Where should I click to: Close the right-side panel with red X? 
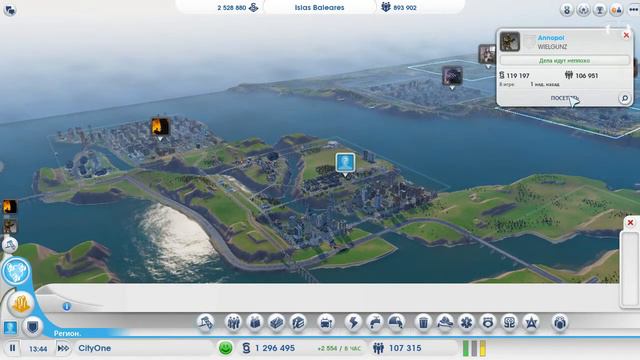coord(630,223)
